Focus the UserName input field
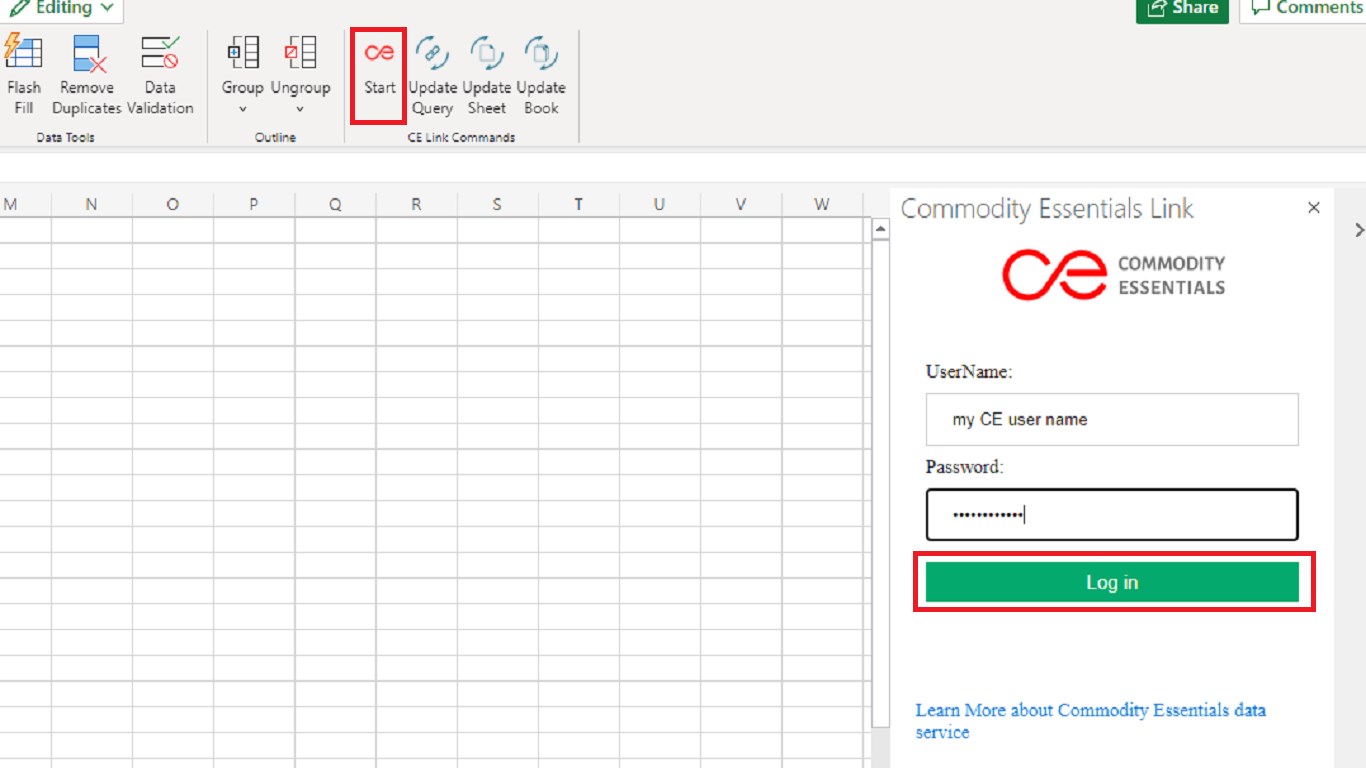The image size is (1366, 768). 1112,419
